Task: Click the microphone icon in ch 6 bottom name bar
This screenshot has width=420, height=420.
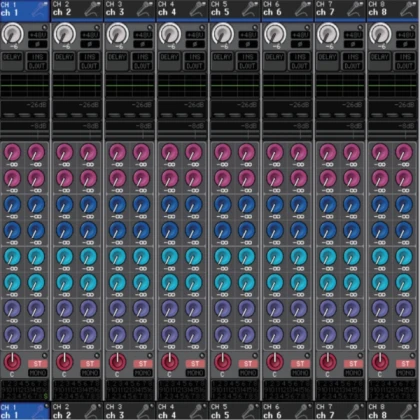Action: click(x=303, y=411)
